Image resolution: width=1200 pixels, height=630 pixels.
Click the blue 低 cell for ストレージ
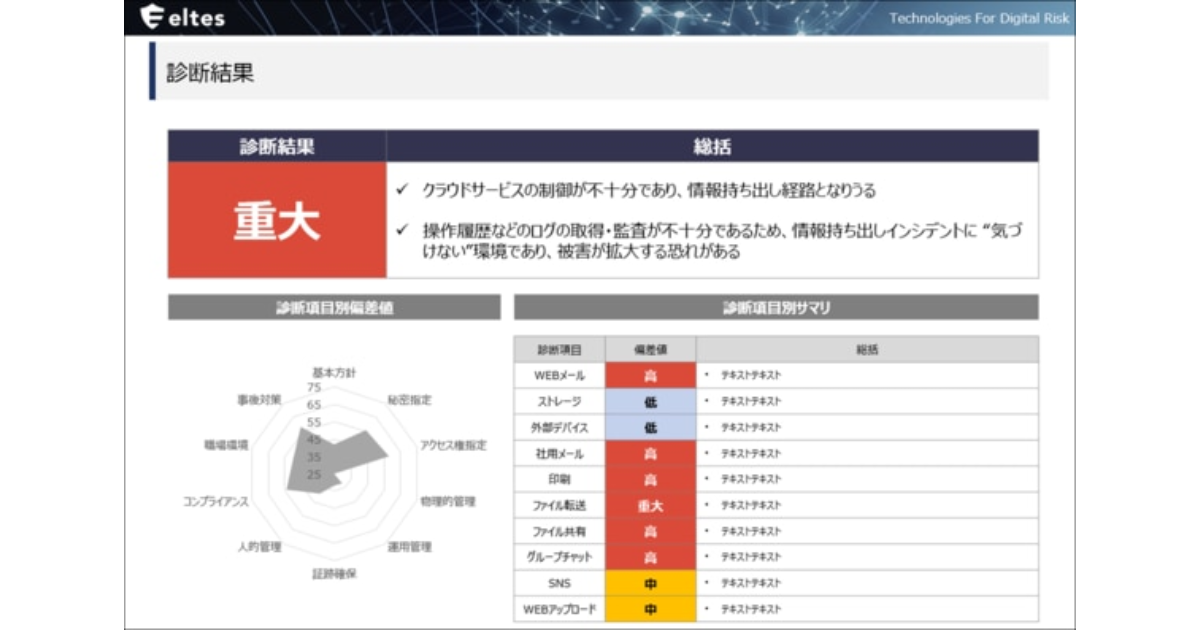coord(650,402)
